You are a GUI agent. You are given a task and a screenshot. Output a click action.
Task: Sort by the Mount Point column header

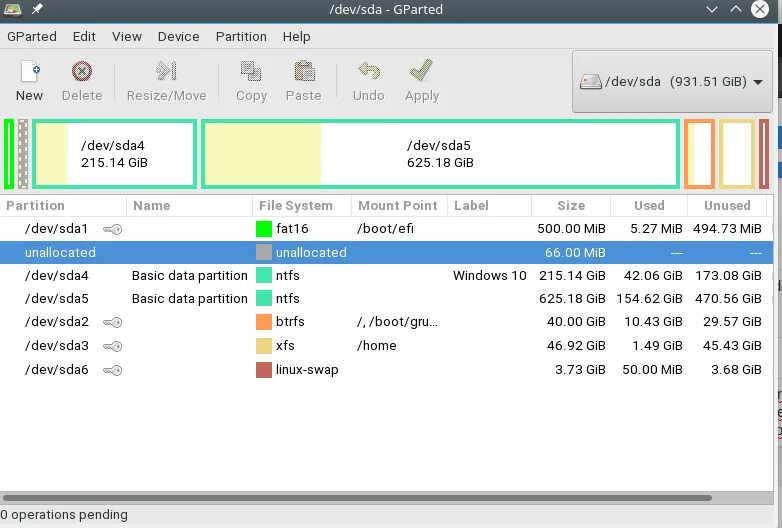click(399, 205)
